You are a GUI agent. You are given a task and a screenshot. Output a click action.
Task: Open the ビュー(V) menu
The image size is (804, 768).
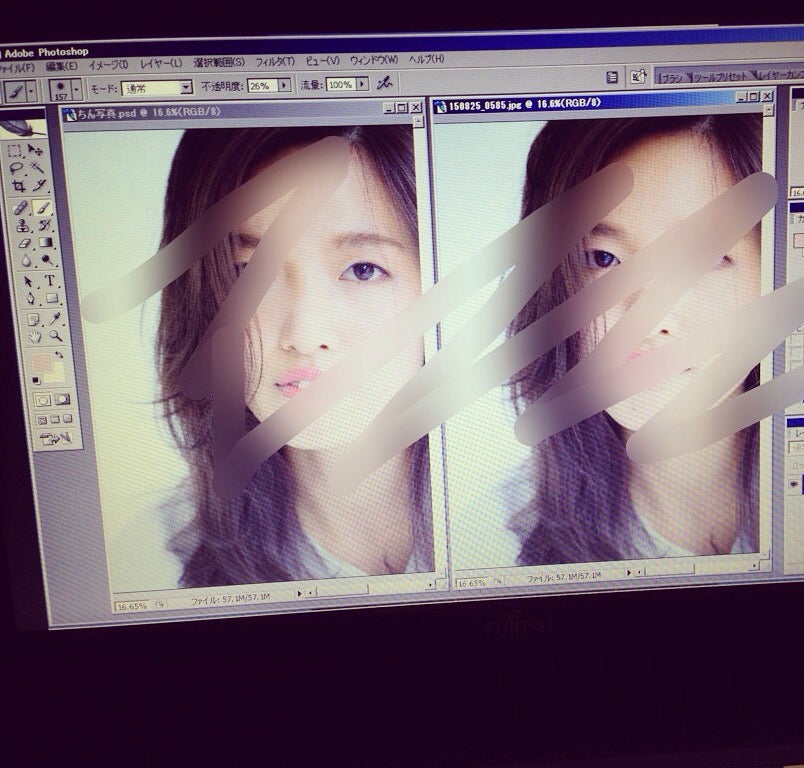click(323, 60)
